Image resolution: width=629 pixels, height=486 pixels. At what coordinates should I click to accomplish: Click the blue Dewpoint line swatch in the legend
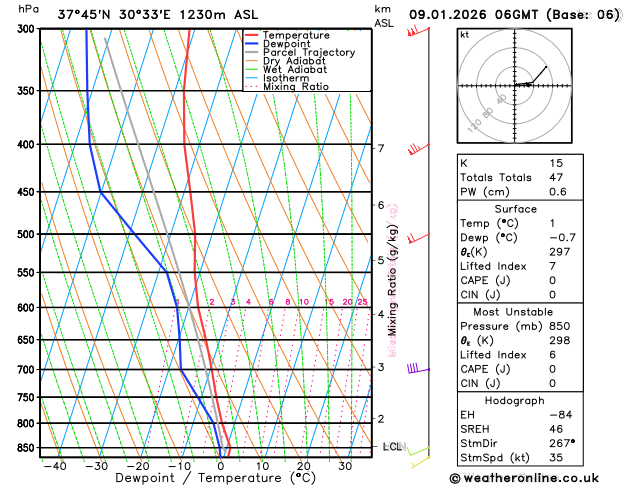[252, 44]
